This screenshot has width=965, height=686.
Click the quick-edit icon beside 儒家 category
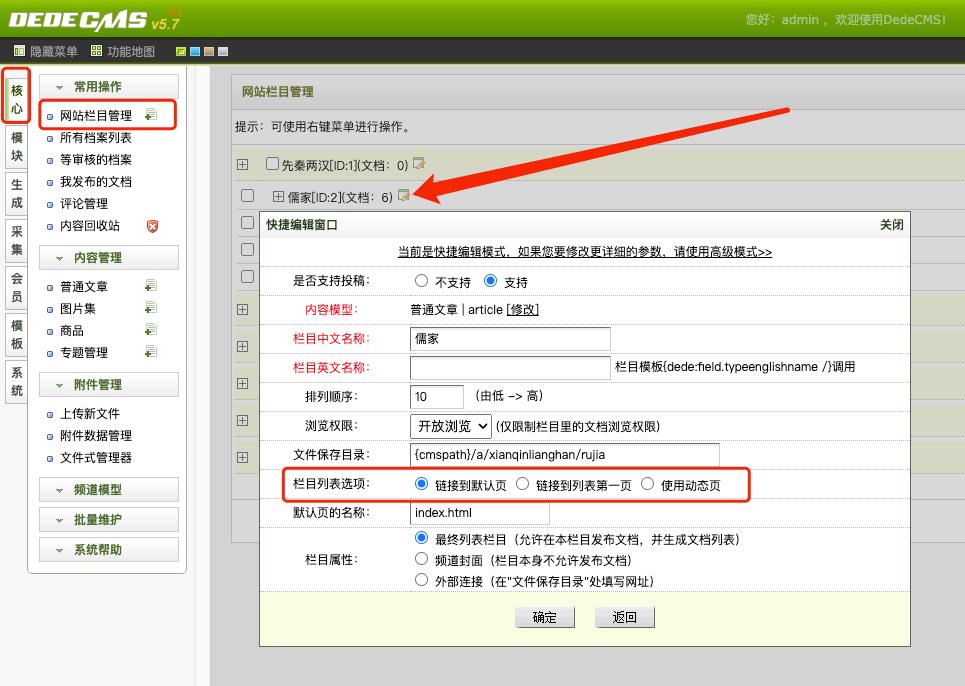pyautogui.click(x=404, y=196)
